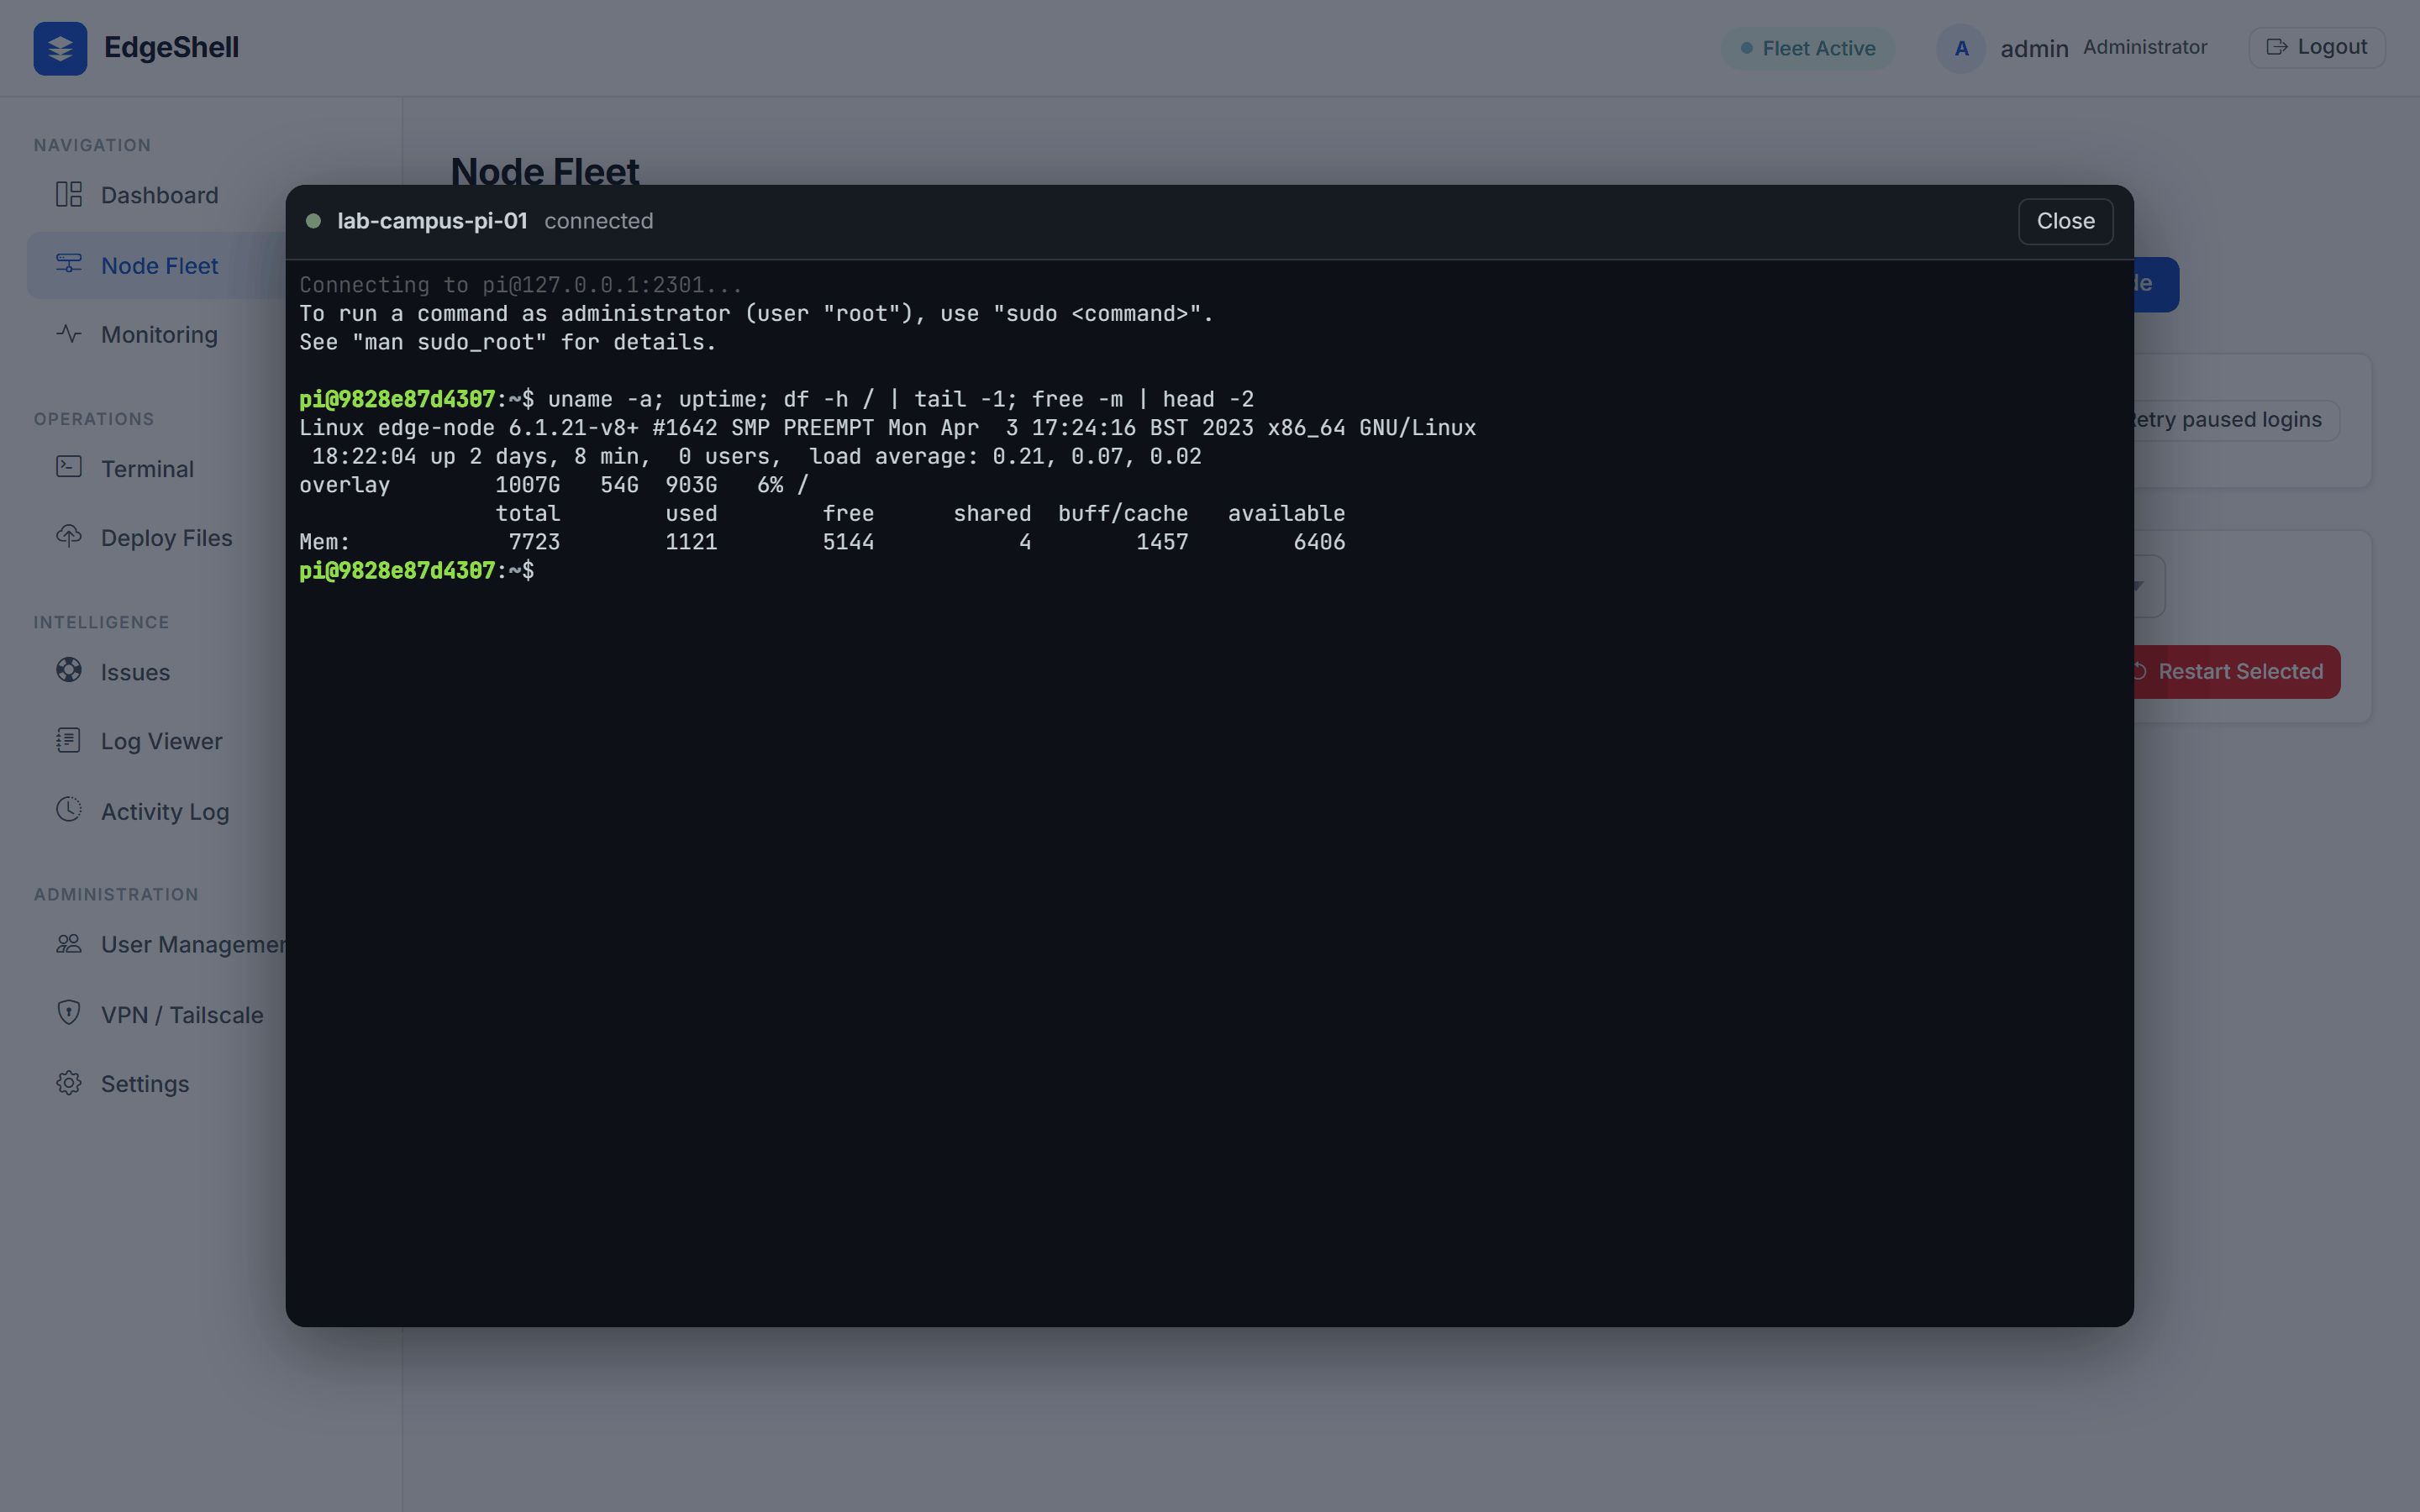Open the Dashboard icon in sidebar
The image size is (2420, 1512).
(69, 194)
